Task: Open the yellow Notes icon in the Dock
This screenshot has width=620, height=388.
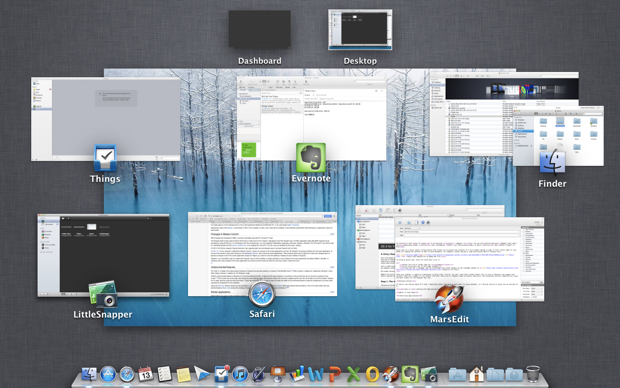Action: coord(183,374)
